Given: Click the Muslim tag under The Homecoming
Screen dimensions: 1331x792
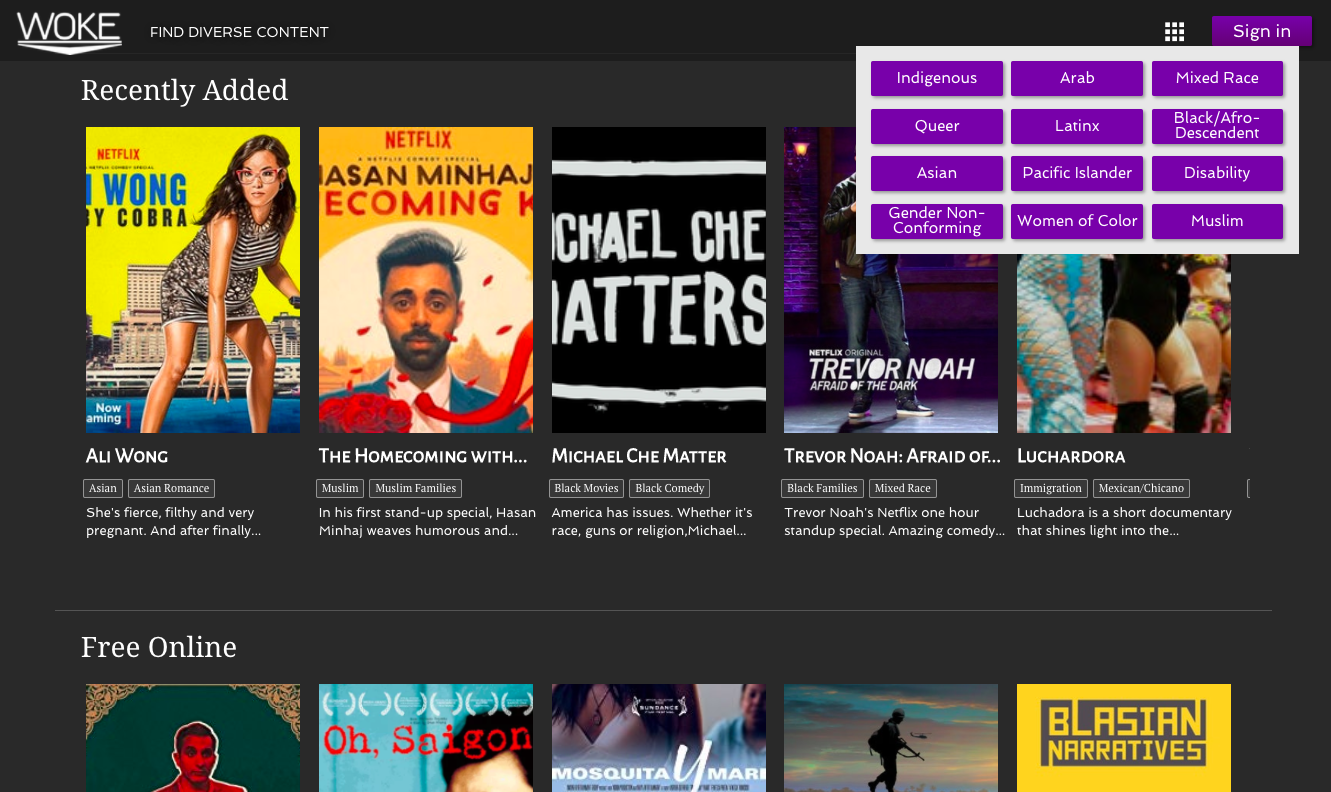Looking at the screenshot, I should pyautogui.click(x=340, y=489).
